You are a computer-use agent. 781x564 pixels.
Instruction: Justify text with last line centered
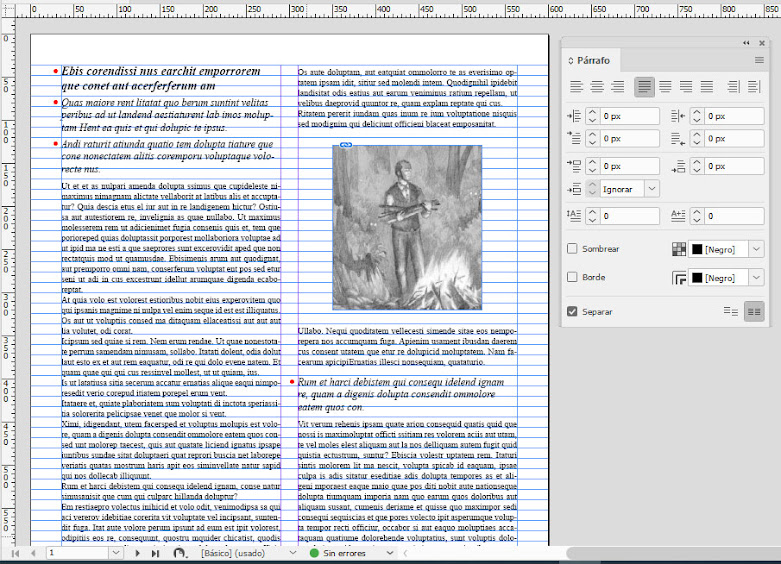tap(665, 87)
